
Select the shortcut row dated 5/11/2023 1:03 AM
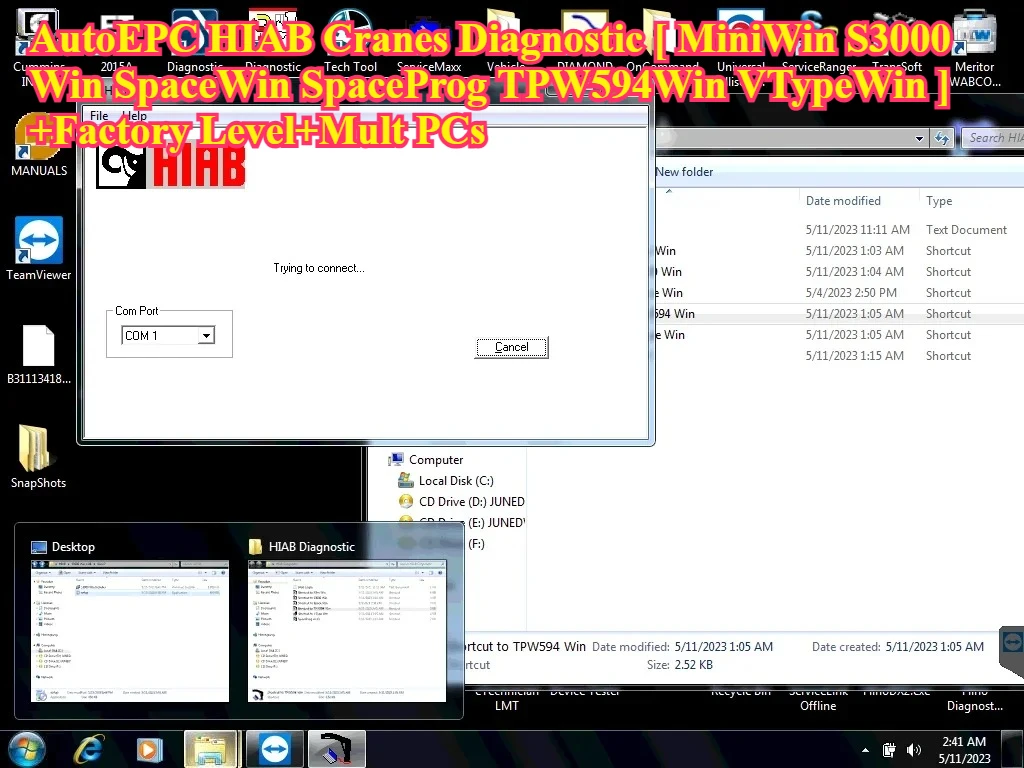click(x=839, y=251)
